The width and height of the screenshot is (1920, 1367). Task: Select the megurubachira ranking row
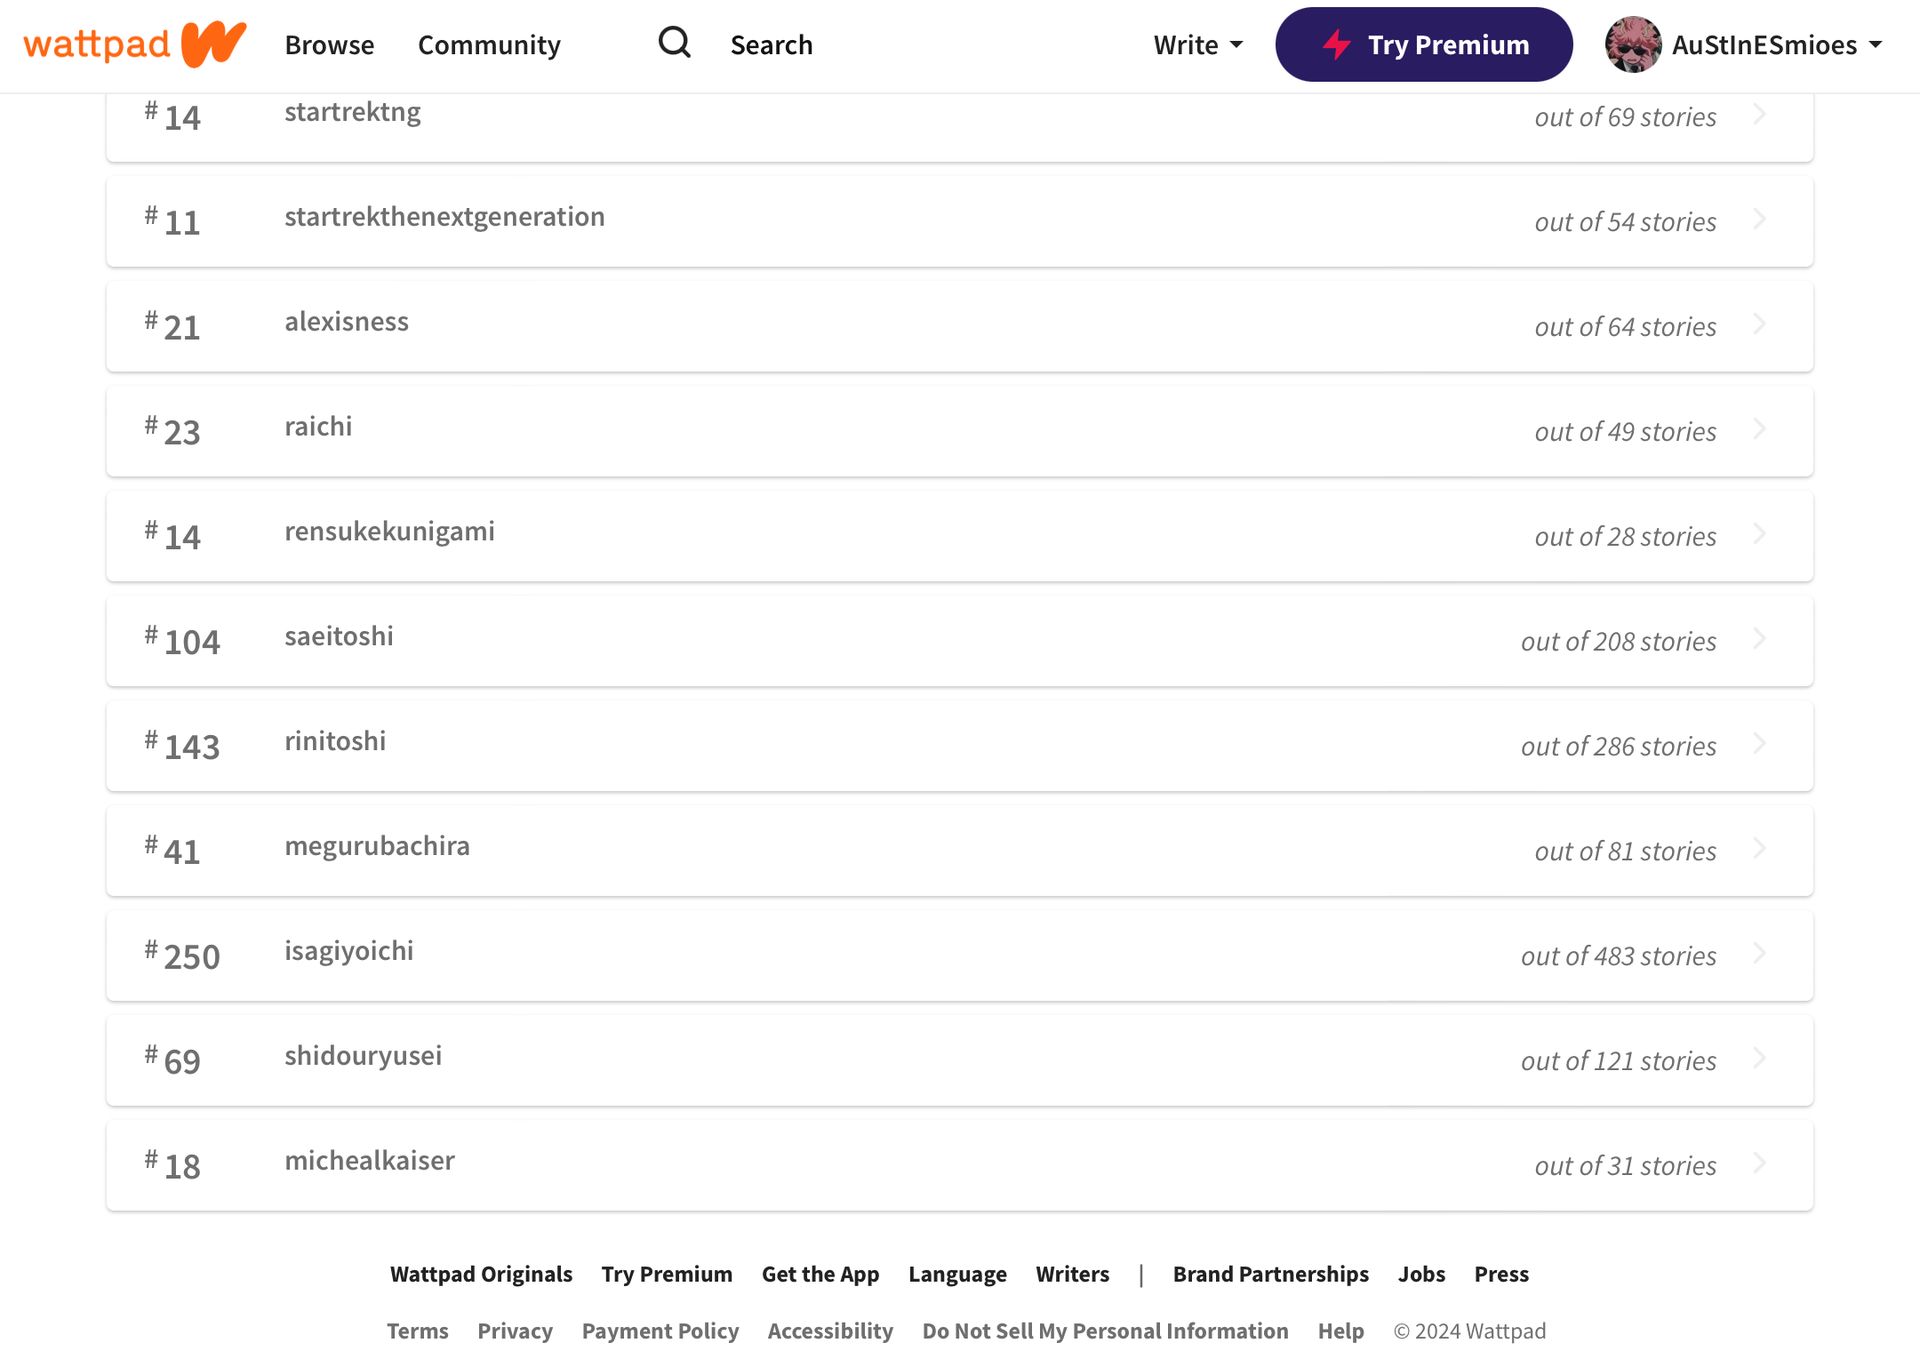tap(960, 850)
